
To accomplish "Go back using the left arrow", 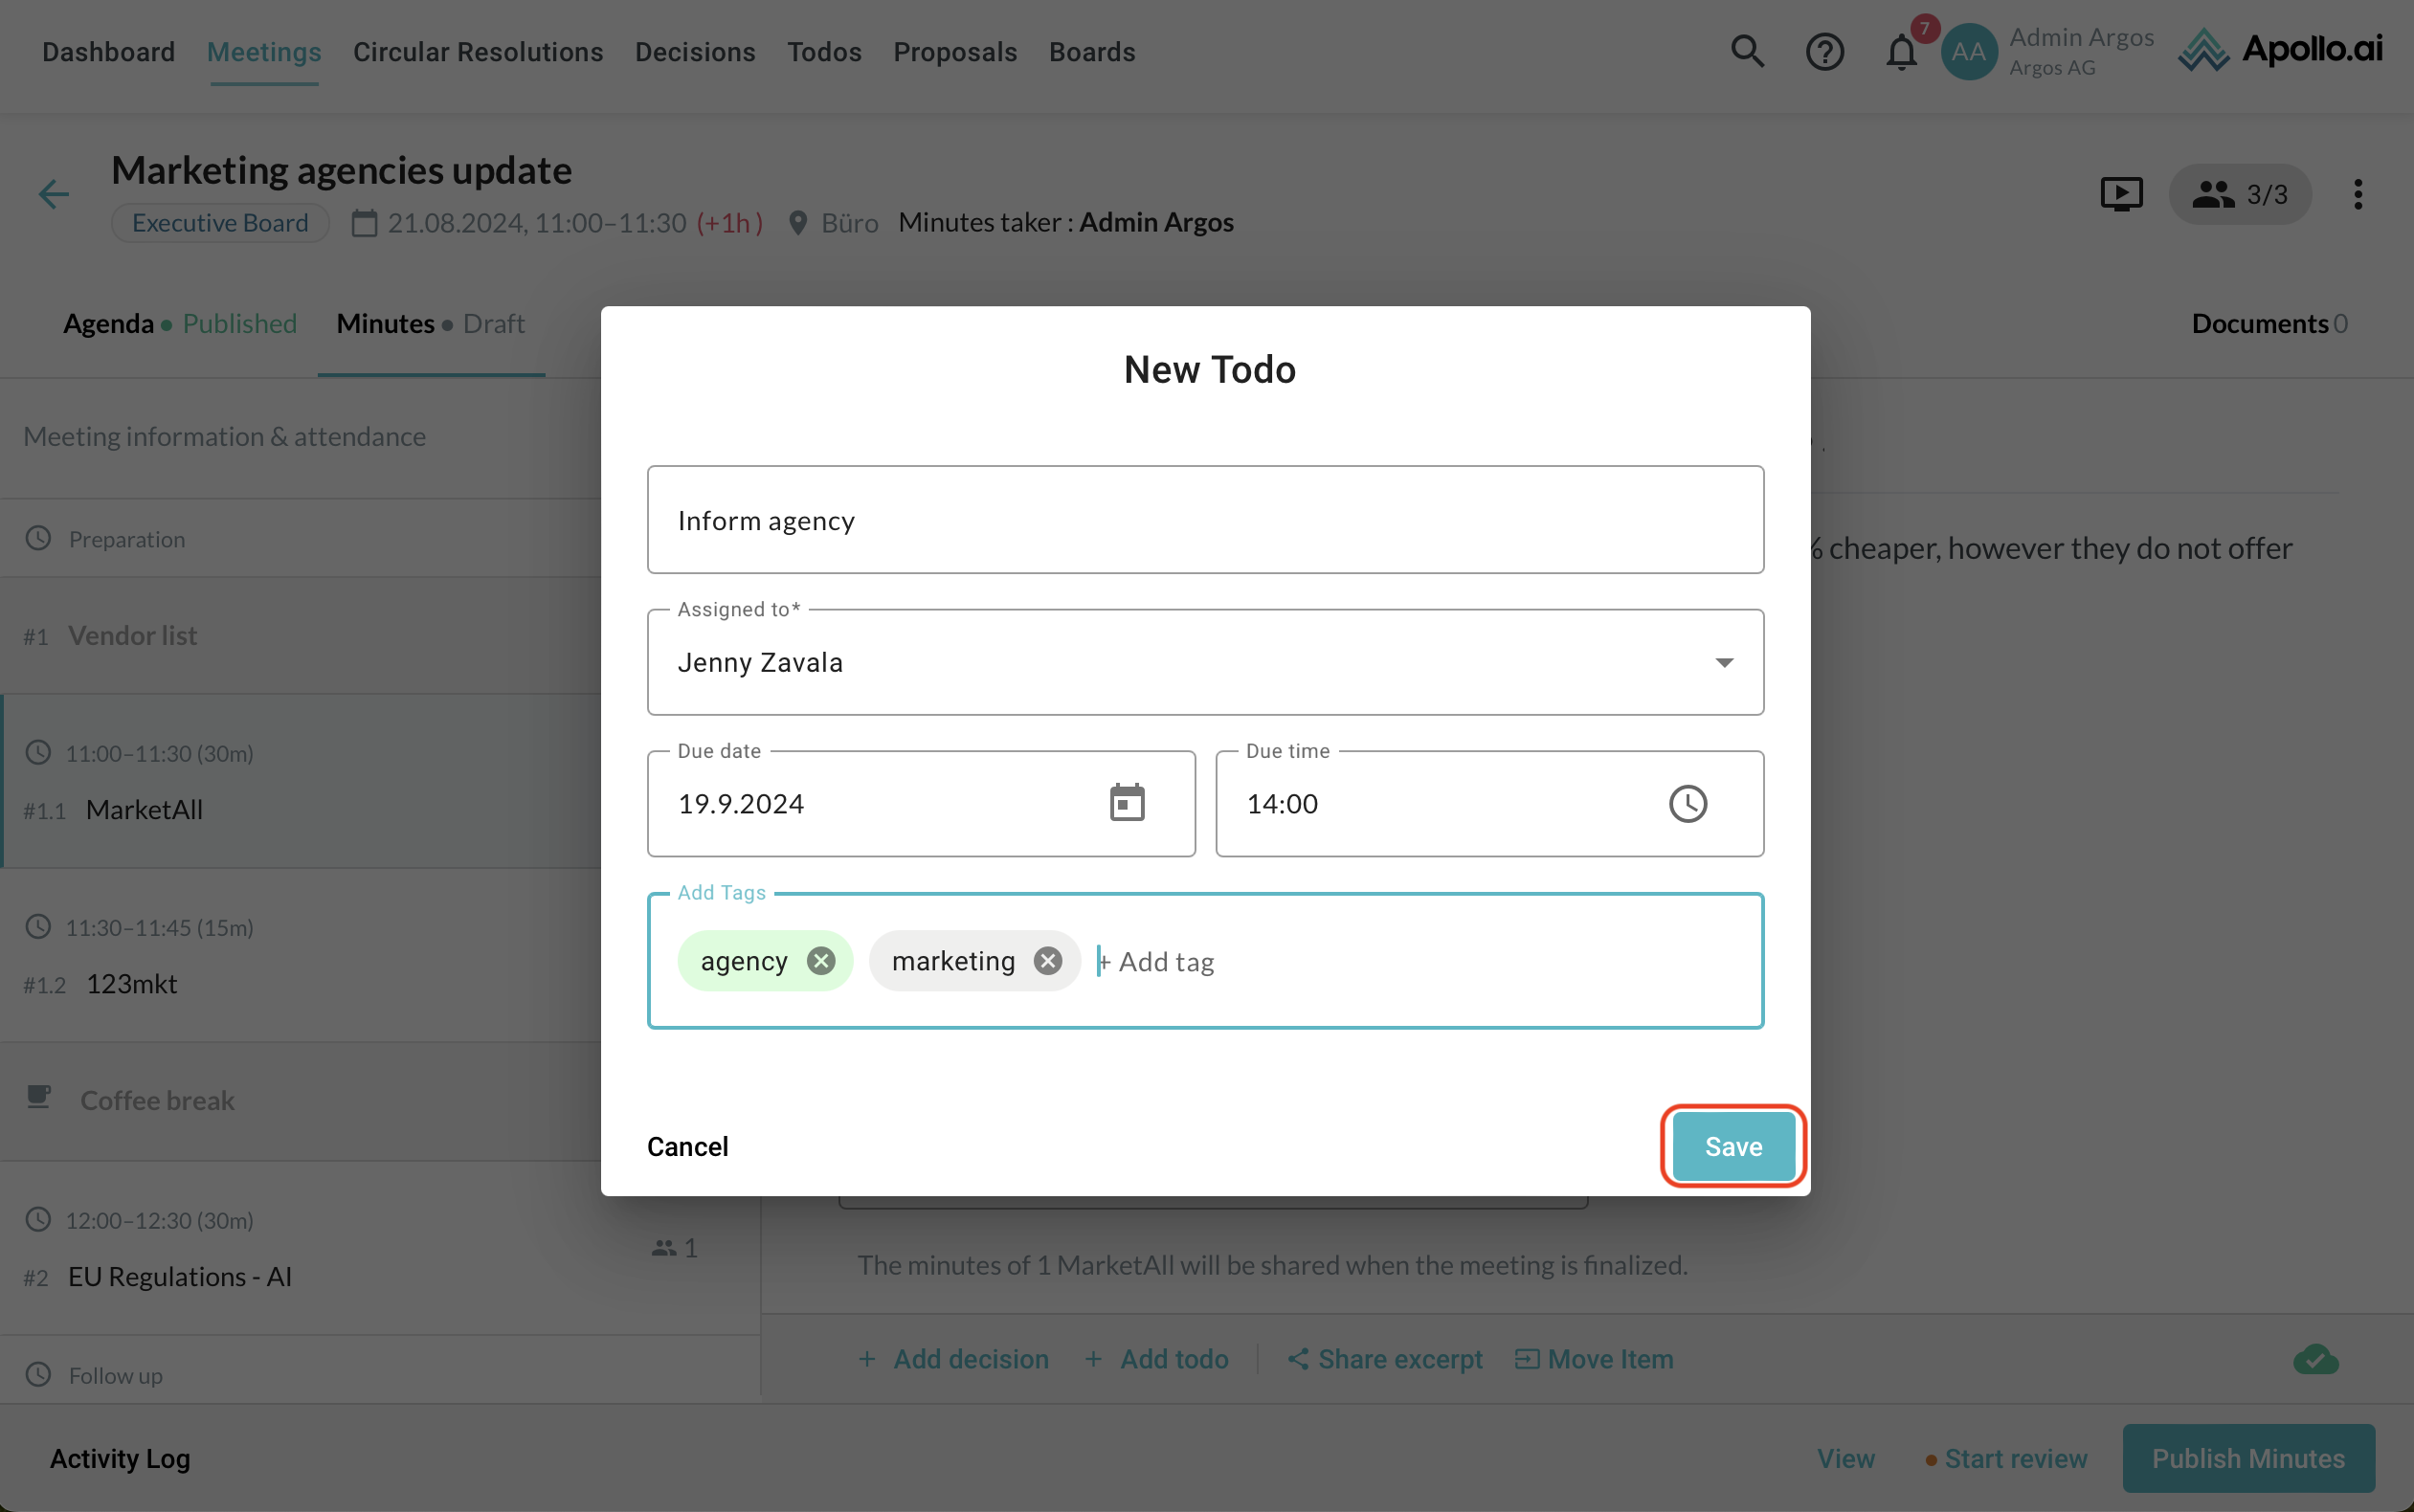I will coord(54,194).
